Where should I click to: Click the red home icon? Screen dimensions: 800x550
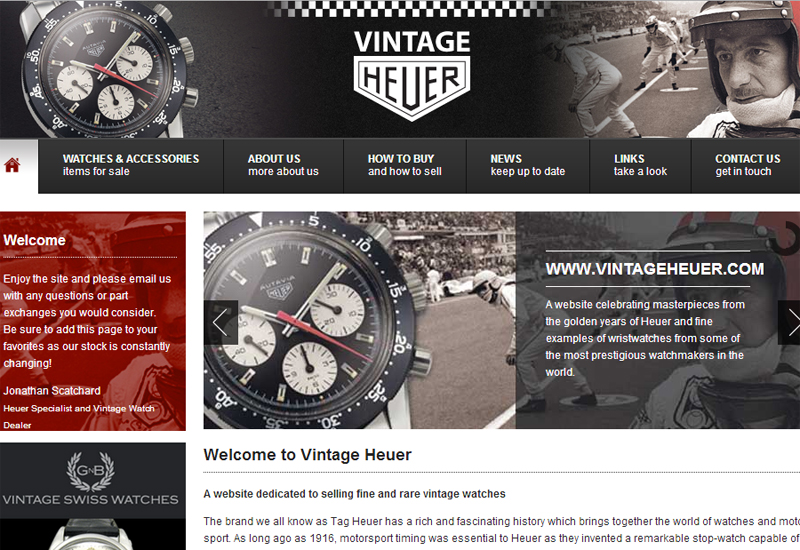coord(12,165)
